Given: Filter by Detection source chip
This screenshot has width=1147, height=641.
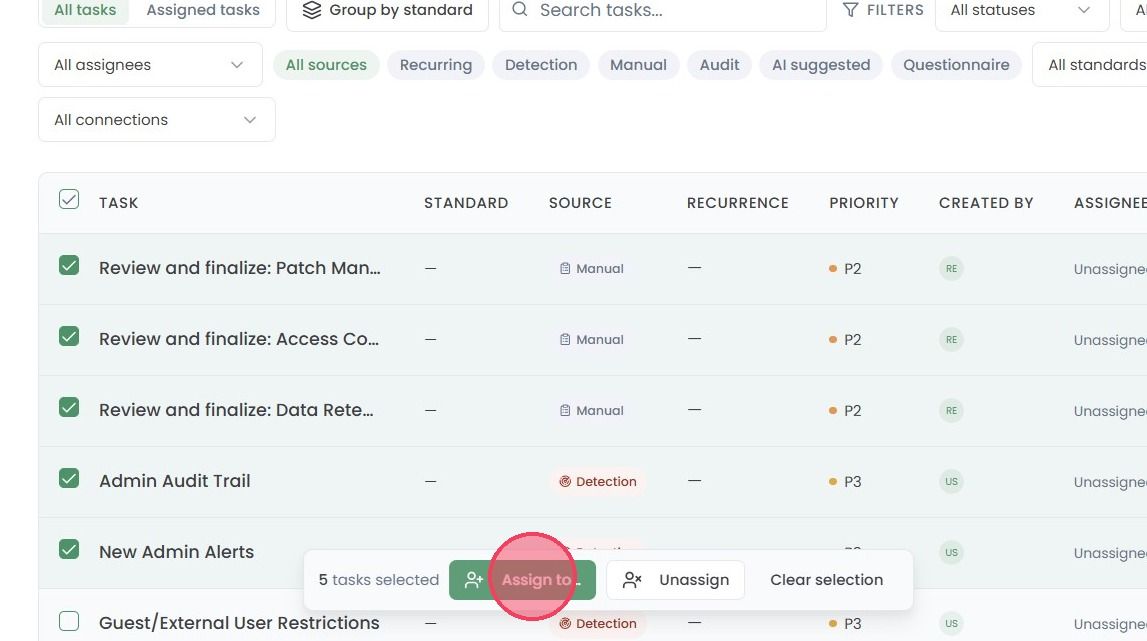Looking at the screenshot, I should point(541,64).
